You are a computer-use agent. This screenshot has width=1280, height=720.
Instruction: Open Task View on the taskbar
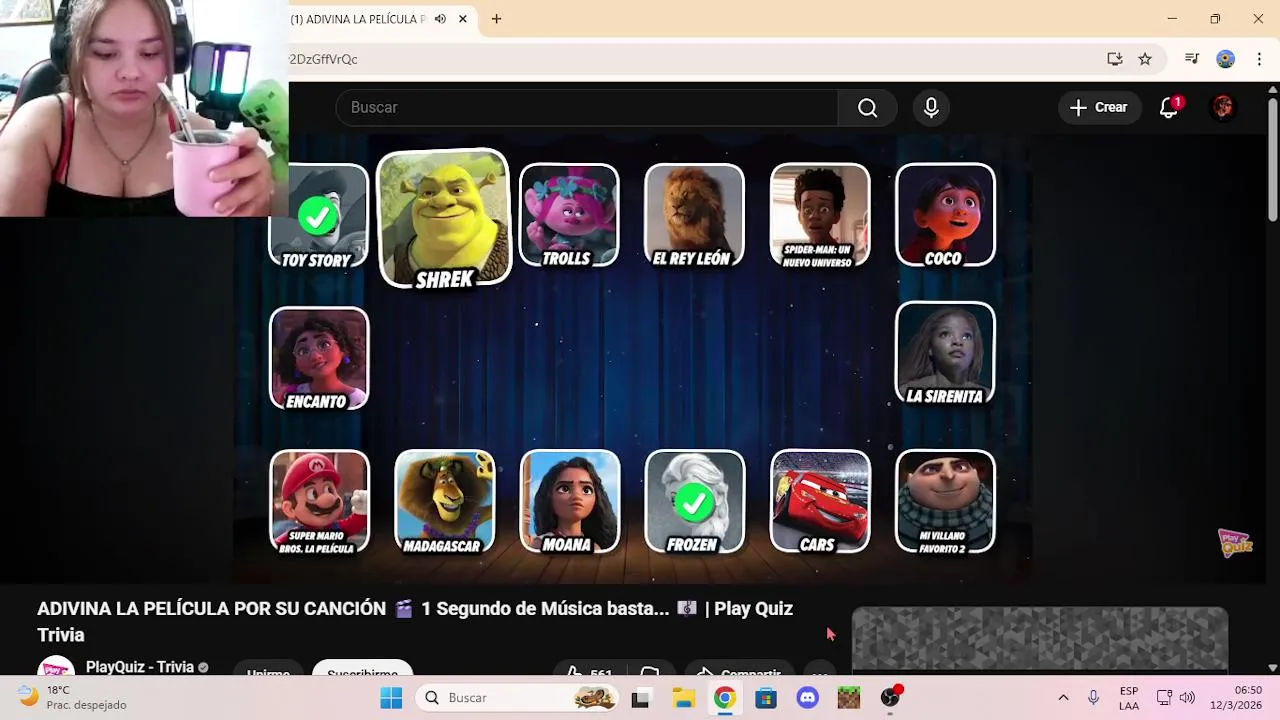pos(640,697)
